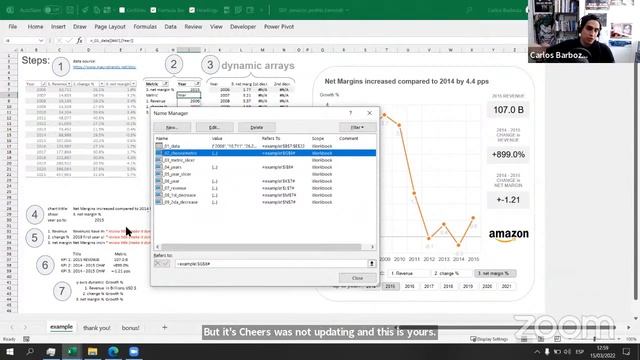Screen dimensions: 640x360
Task: Click the Name Manager help question mark
Action: pyautogui.click(x=350, y=113)
